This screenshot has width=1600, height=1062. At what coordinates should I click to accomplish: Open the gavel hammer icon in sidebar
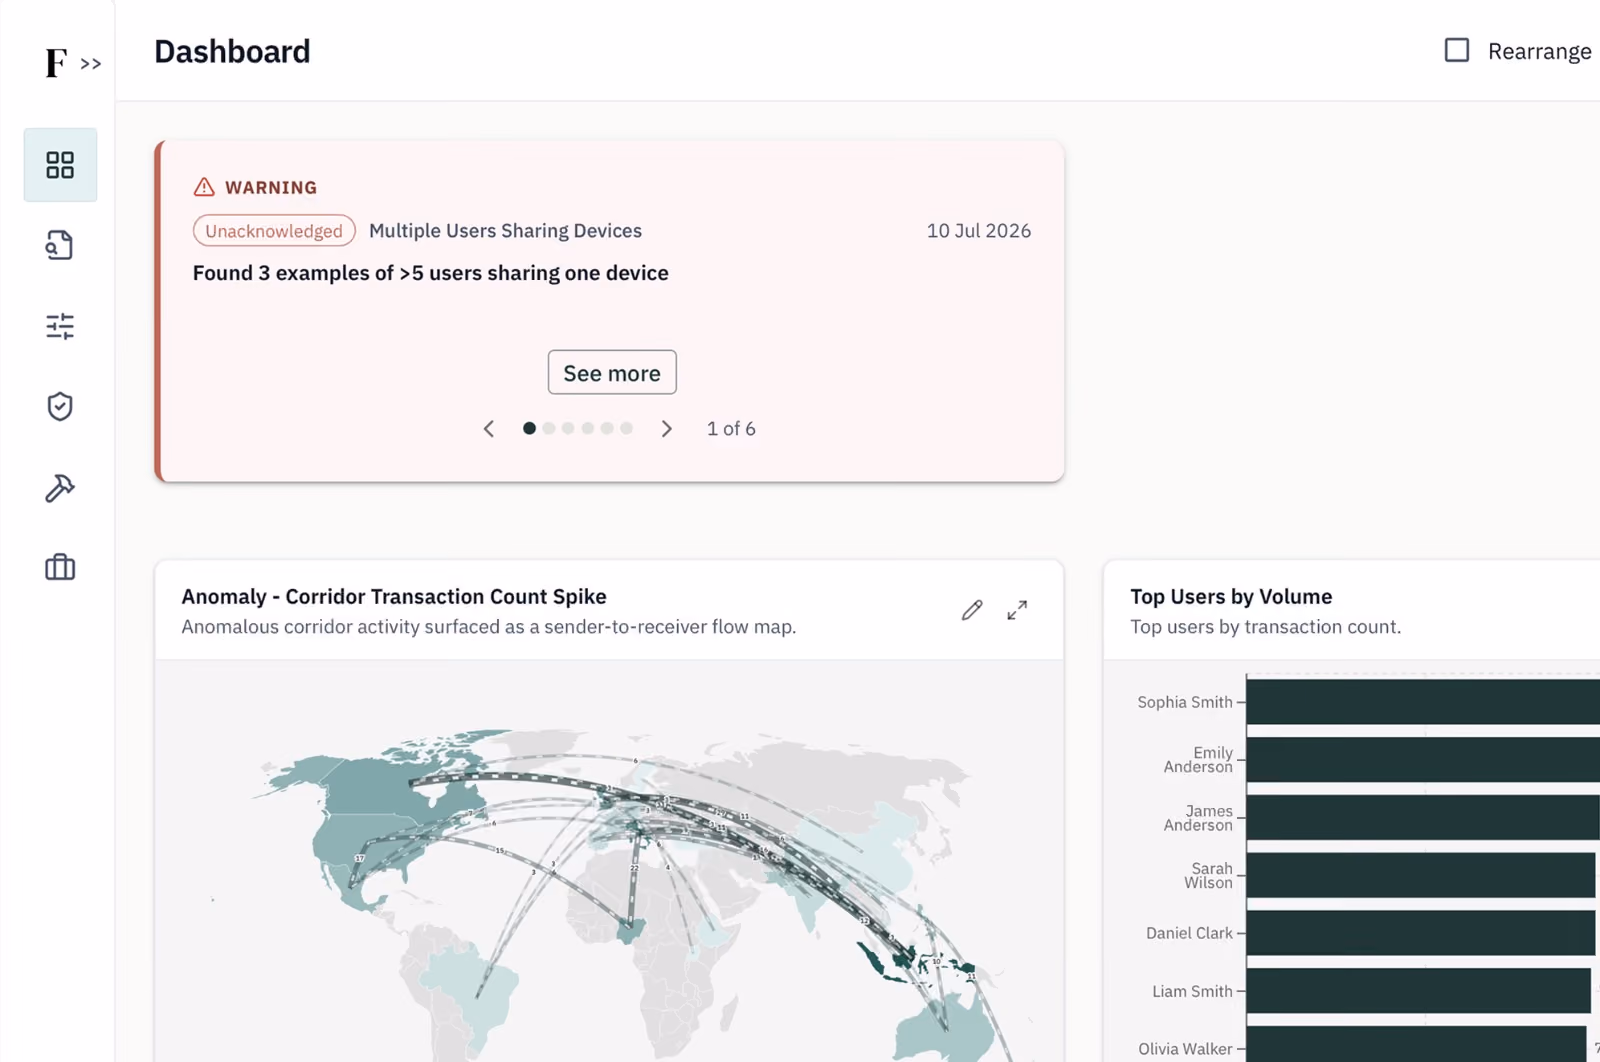pyautogui.click(x=60, y=487)
